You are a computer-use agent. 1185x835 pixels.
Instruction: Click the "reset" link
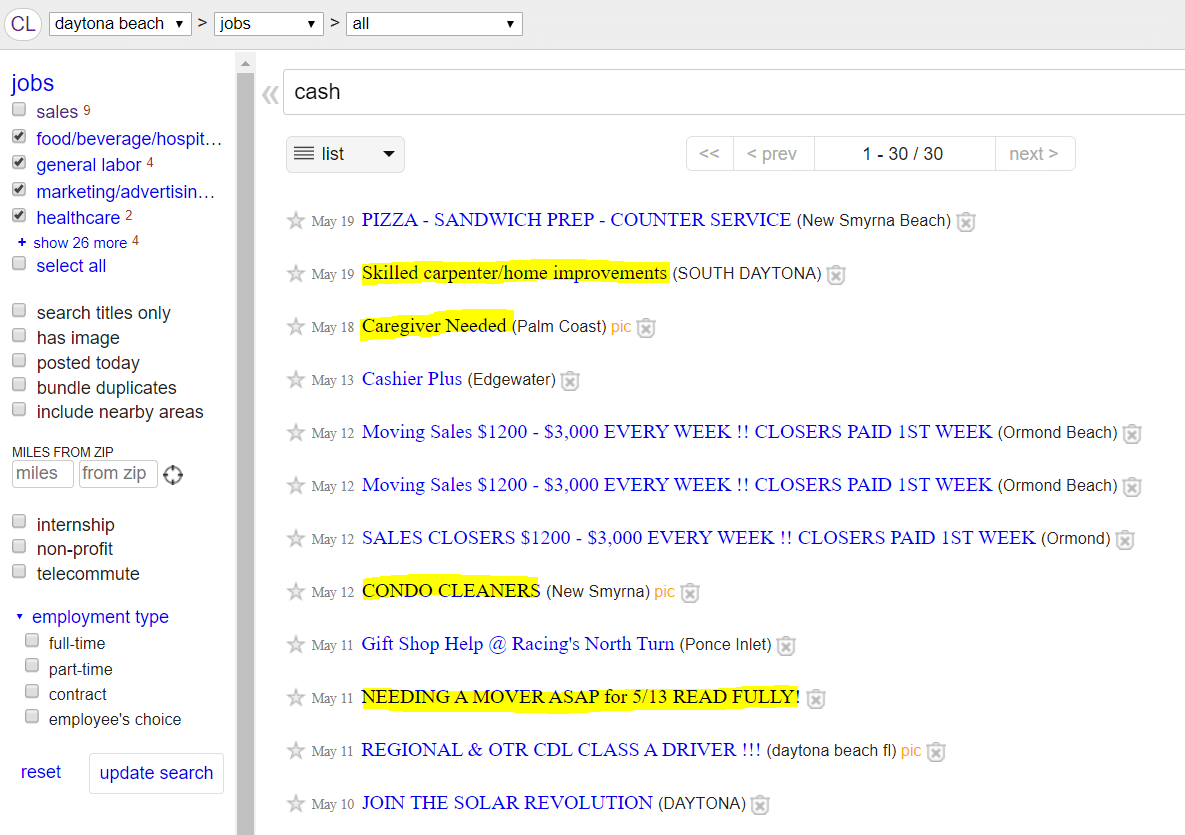click(x=41, y=772)
